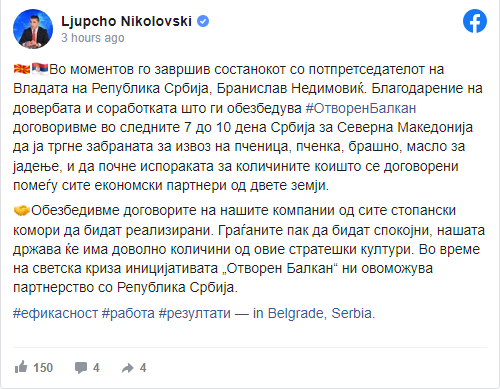Viewport: 500px width, 389px height.
Task: Open the 3 hours ago timestamp
Action: click(x=93, y=38)
